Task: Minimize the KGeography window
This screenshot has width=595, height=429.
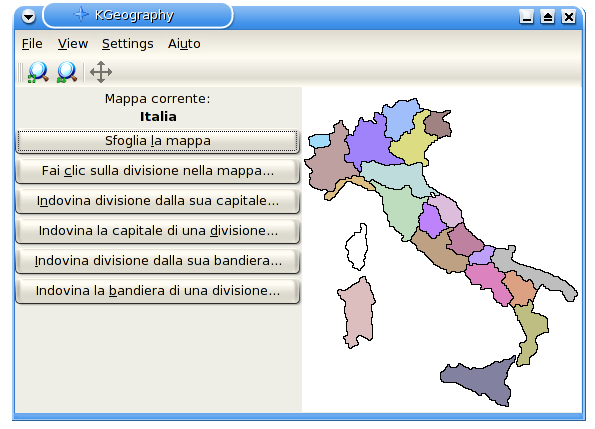Action: [526, 17]
